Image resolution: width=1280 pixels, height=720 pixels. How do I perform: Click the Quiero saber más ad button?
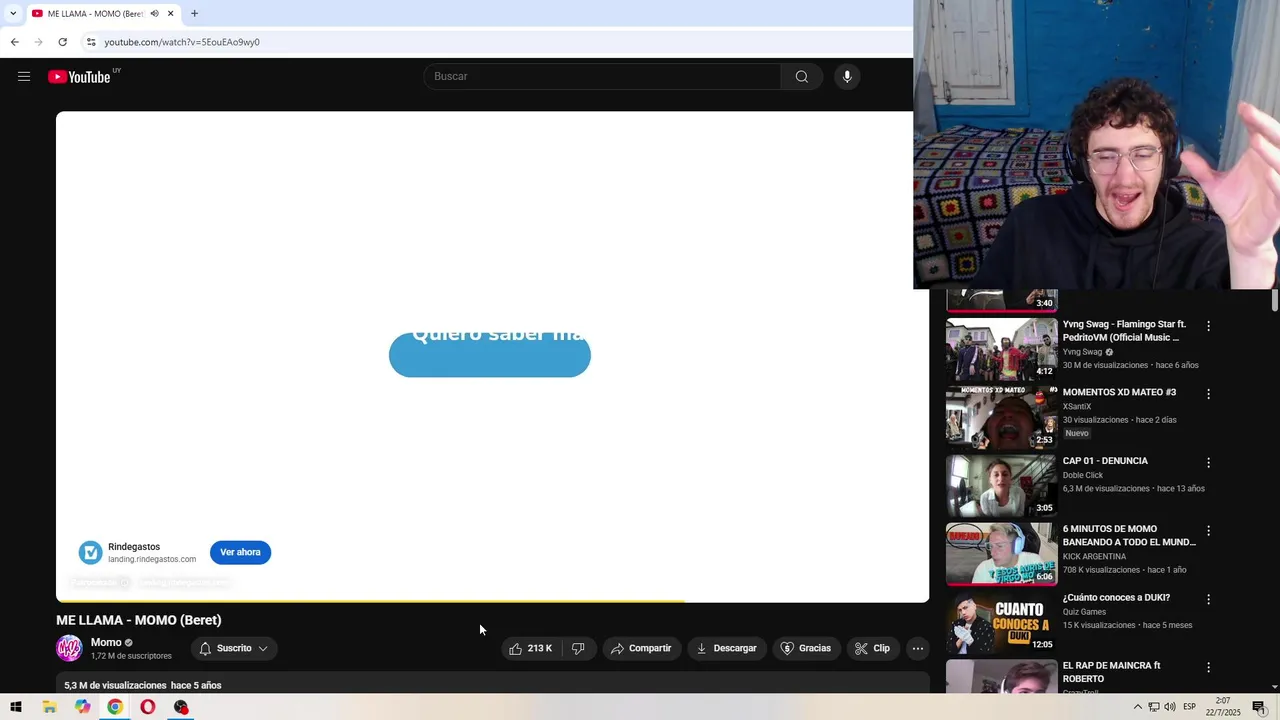[490, 355]
